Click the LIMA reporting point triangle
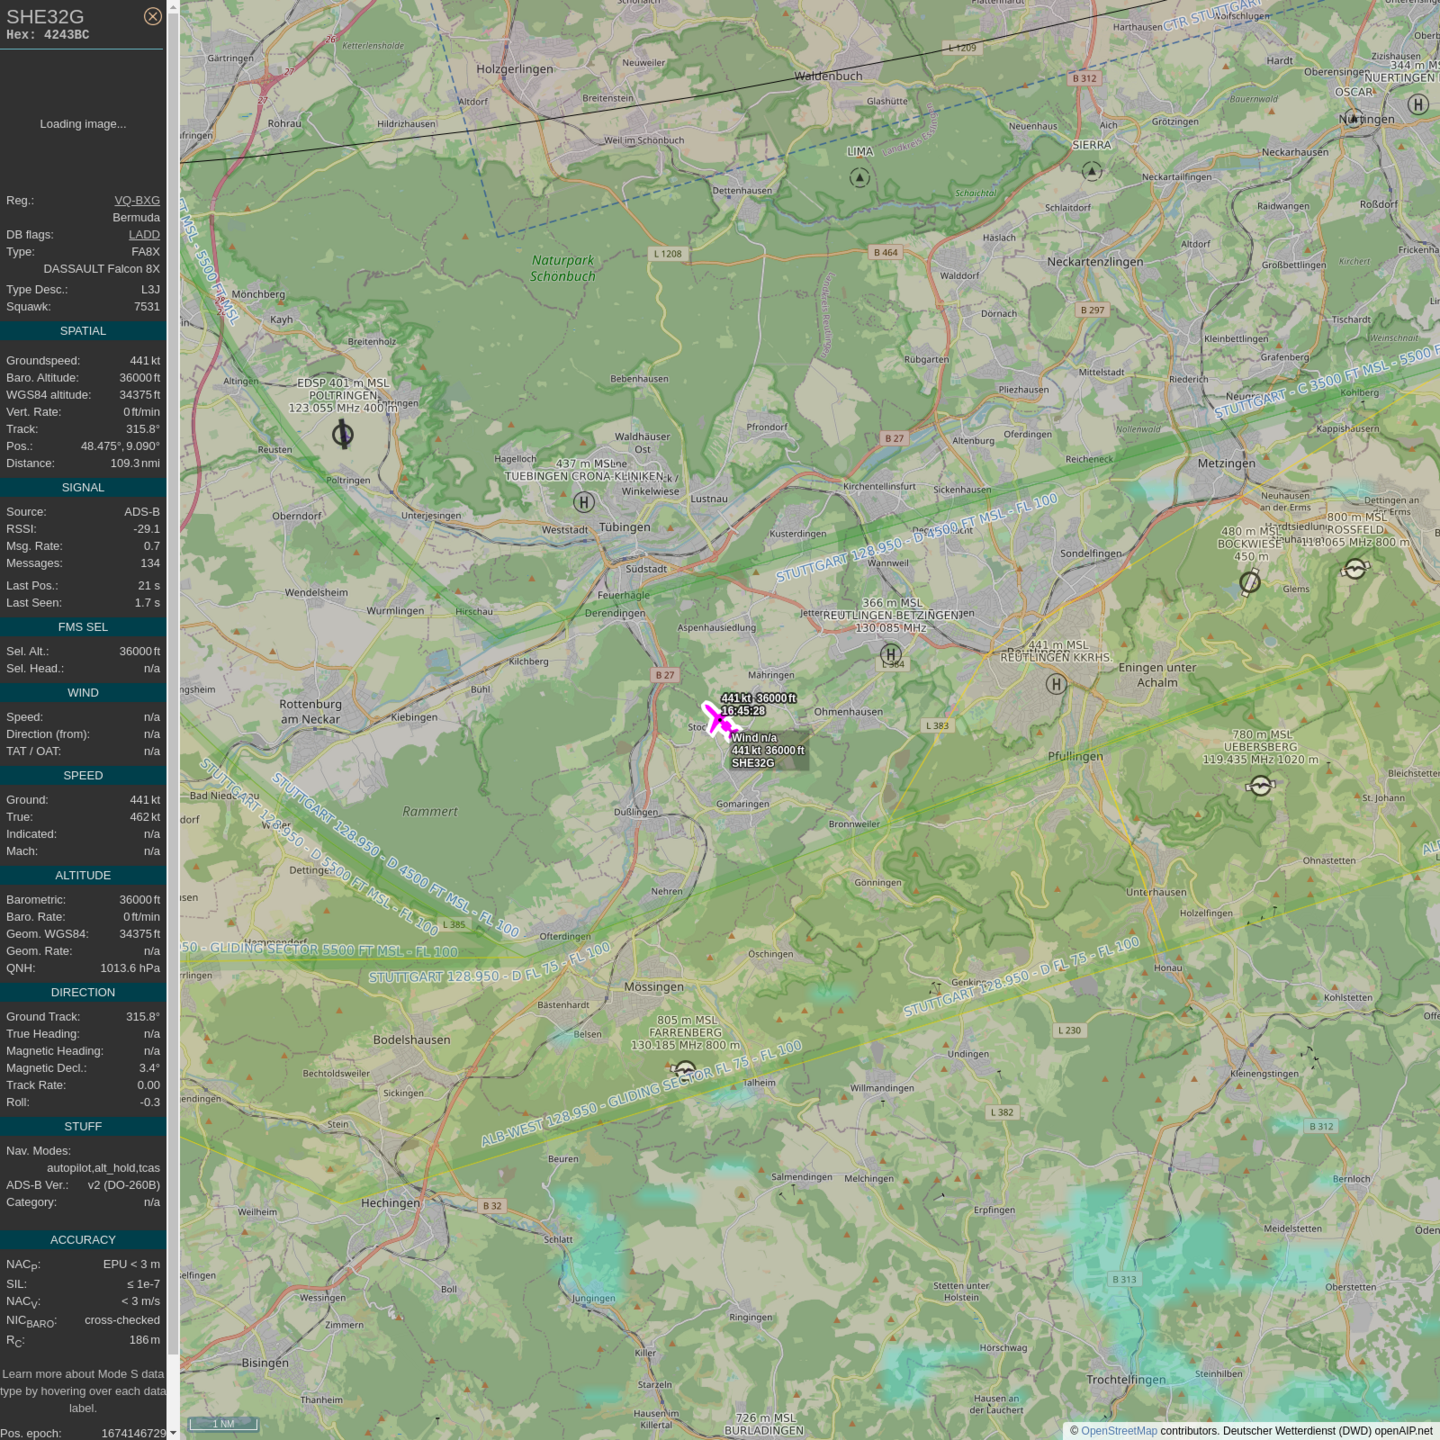1440x1440 pixels. pos(859,178)
